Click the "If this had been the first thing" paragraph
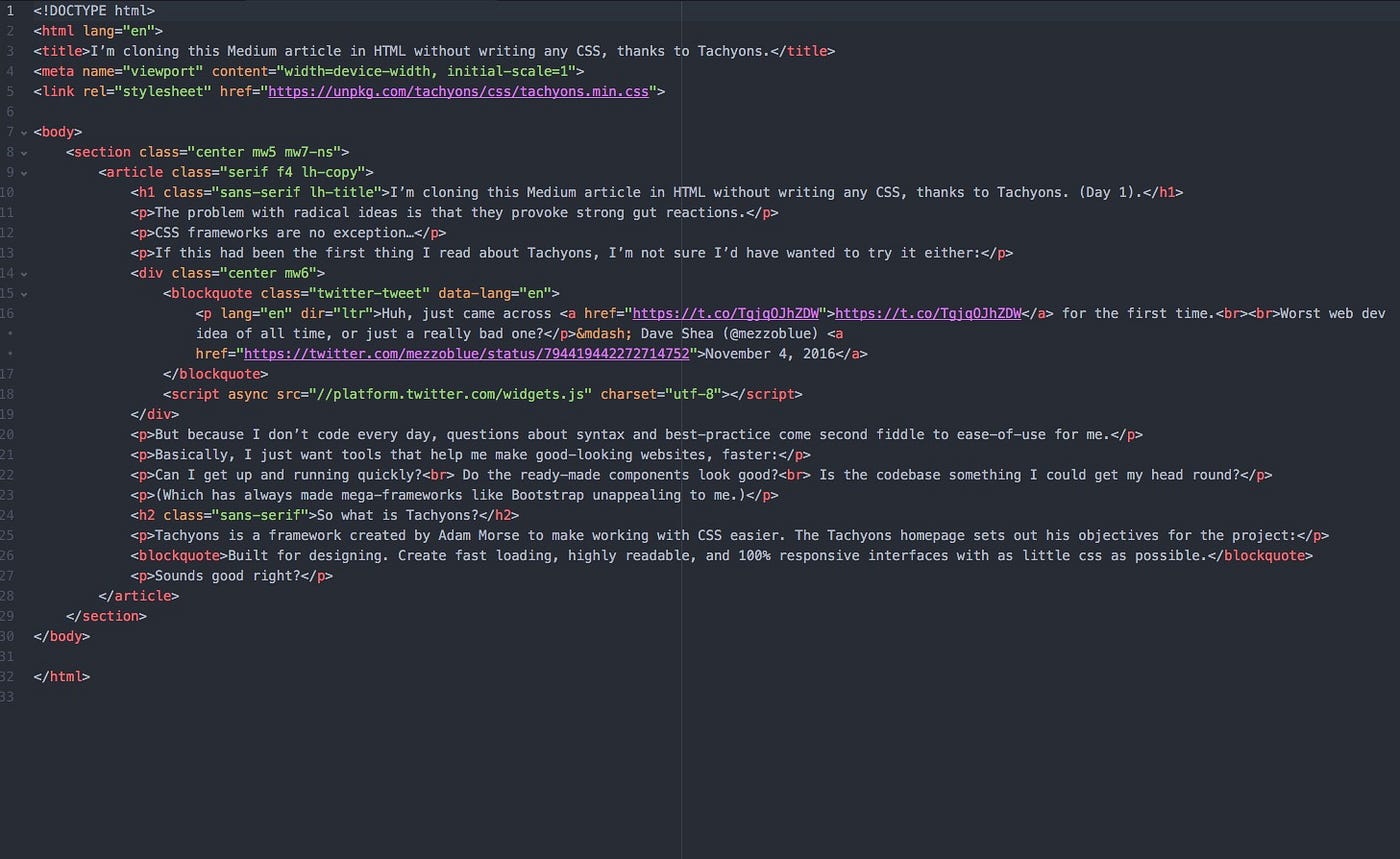This screenshot has width=1400, height=859. tap(570, 253)
